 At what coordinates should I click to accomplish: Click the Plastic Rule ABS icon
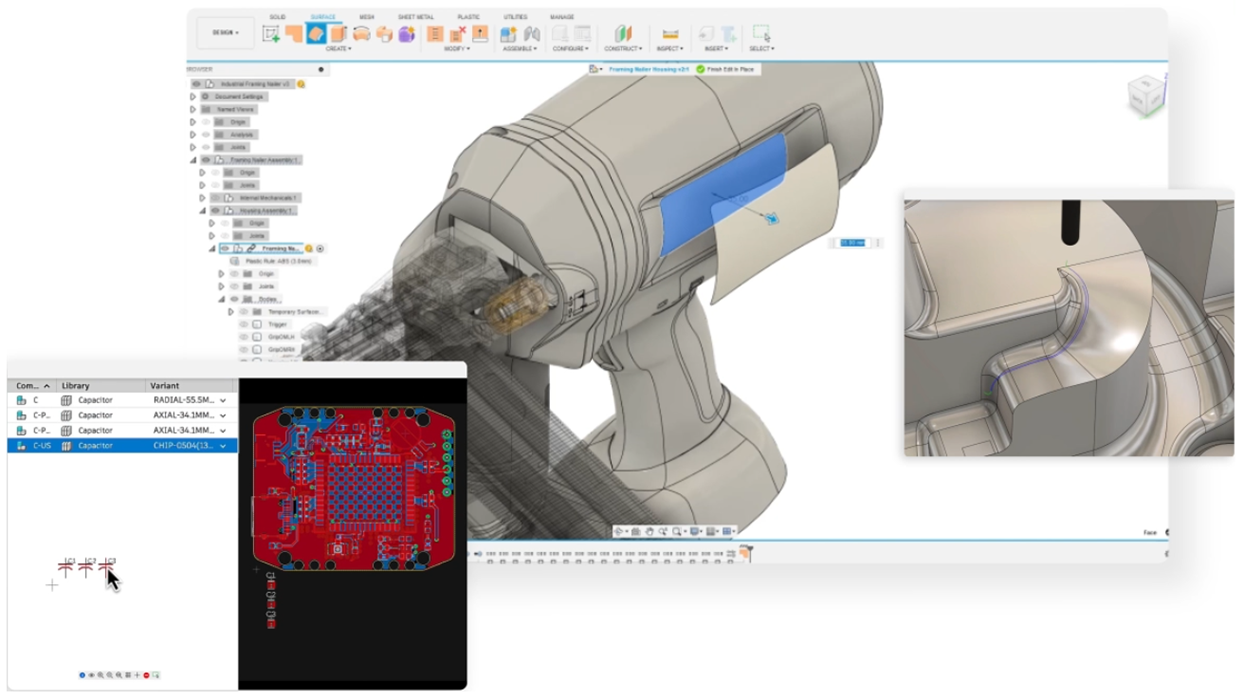tap(236, 261)
